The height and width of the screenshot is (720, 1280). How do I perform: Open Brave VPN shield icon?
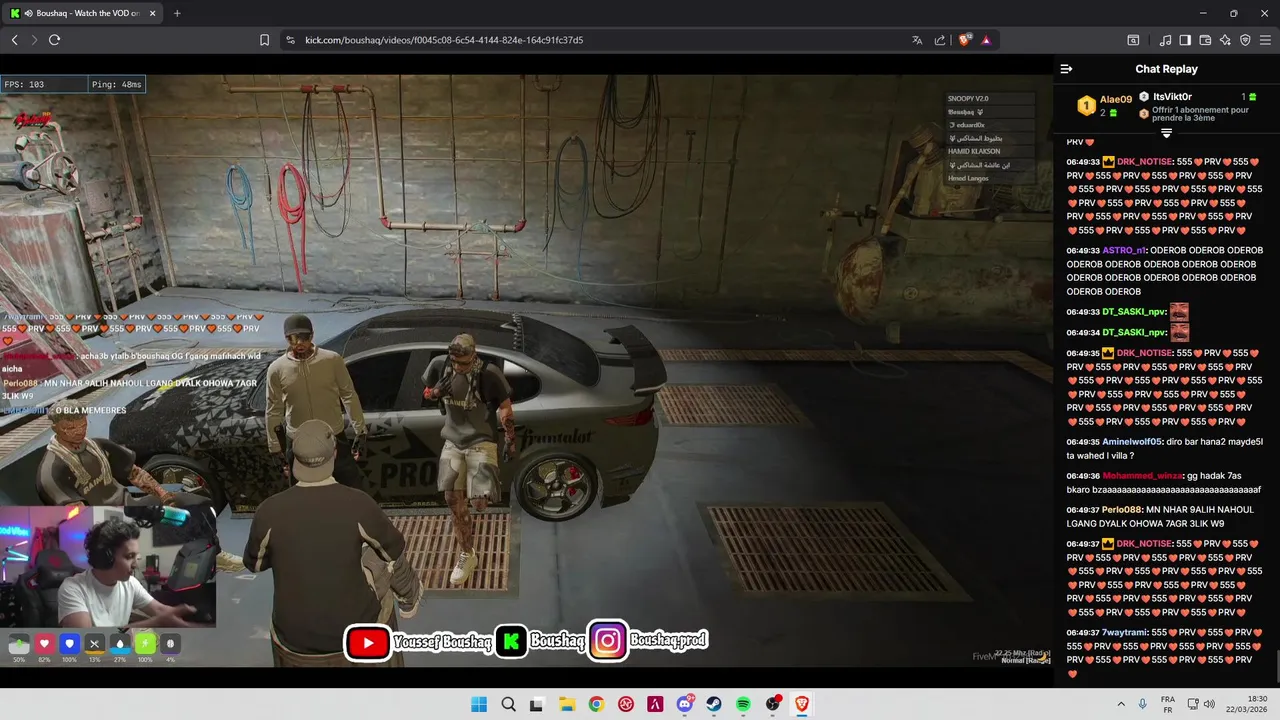[x=1245, y=40]
